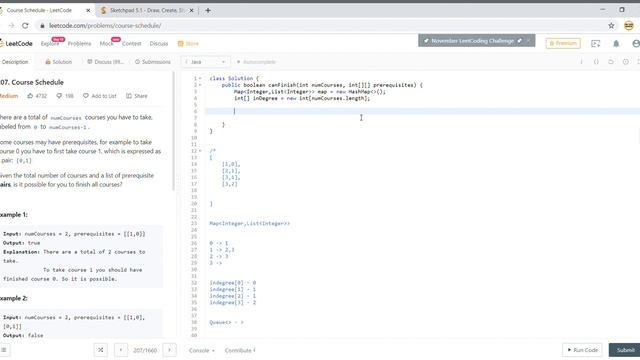The width and height of the screenshot is (640, 360).
Task: Dismiss the LeetCoding Challenge banner
Action: tap(529, 40)
